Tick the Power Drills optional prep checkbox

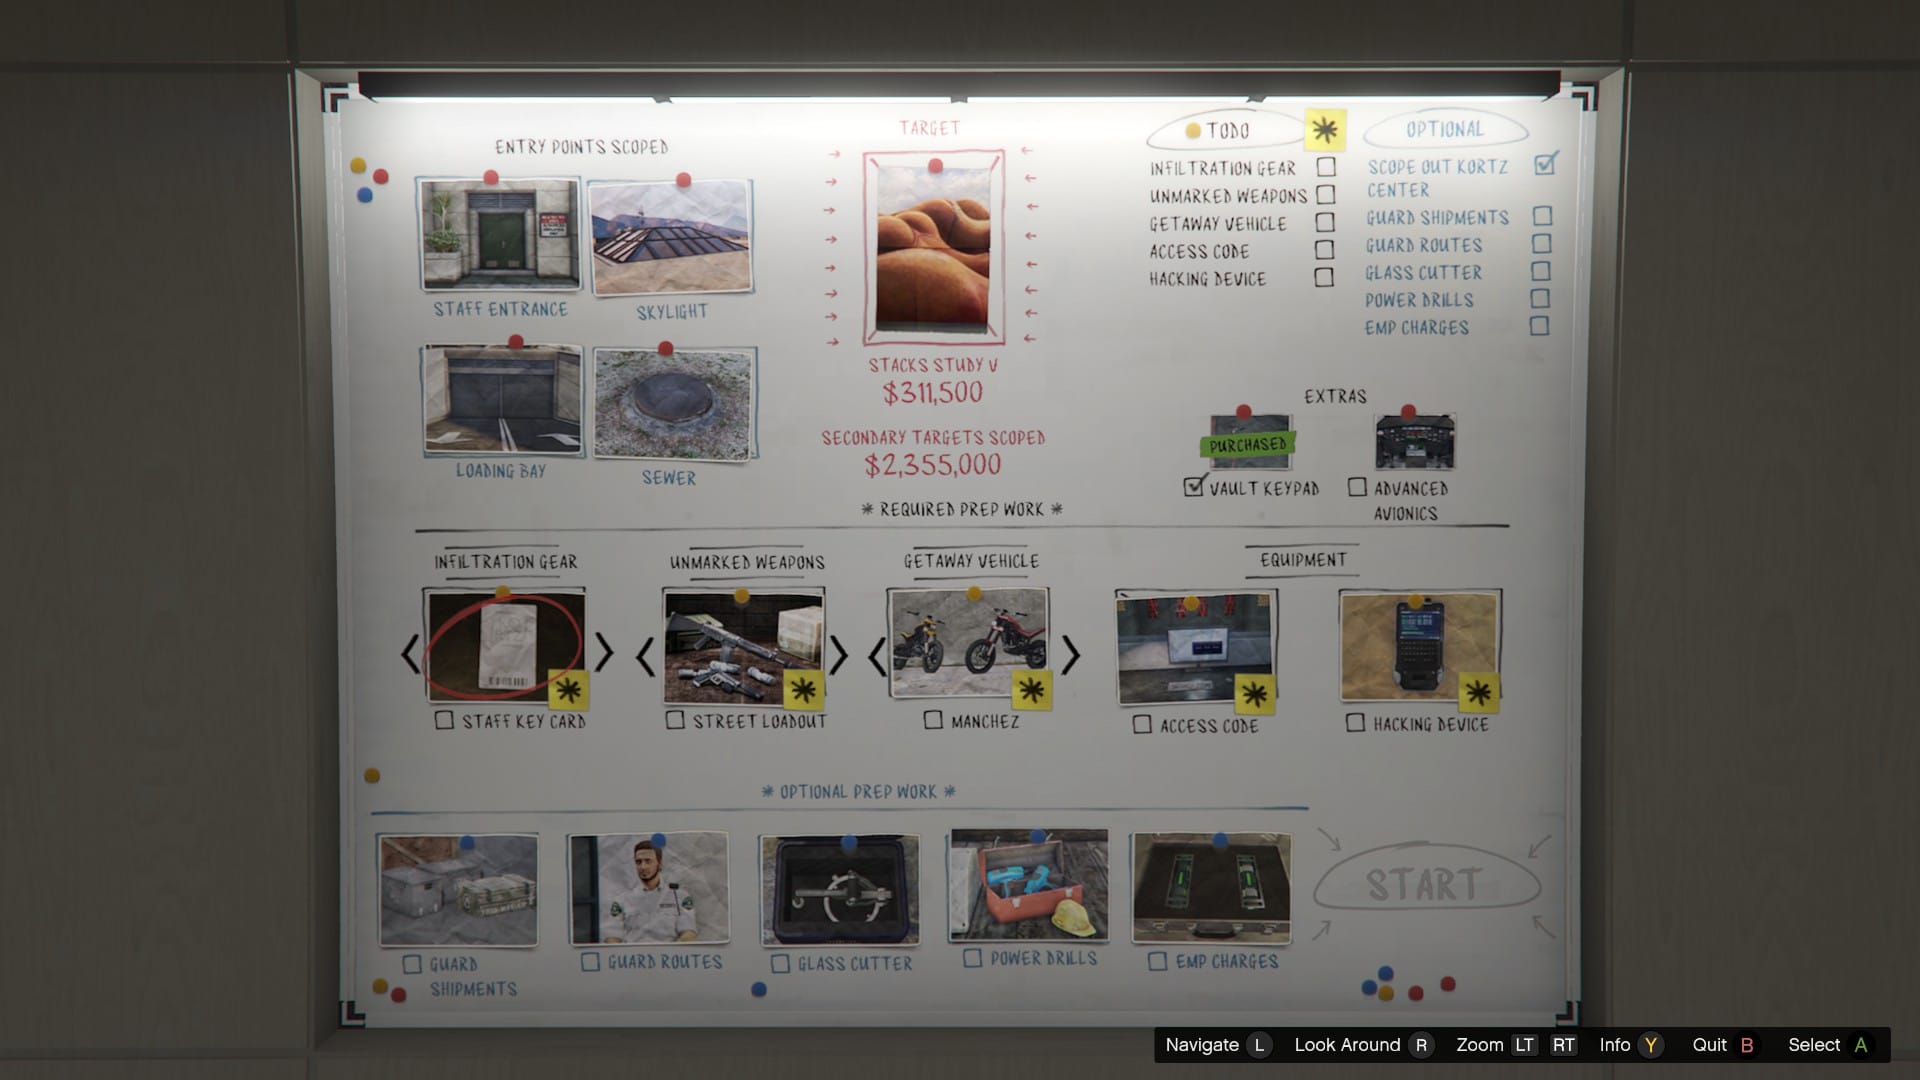(972, 958)
